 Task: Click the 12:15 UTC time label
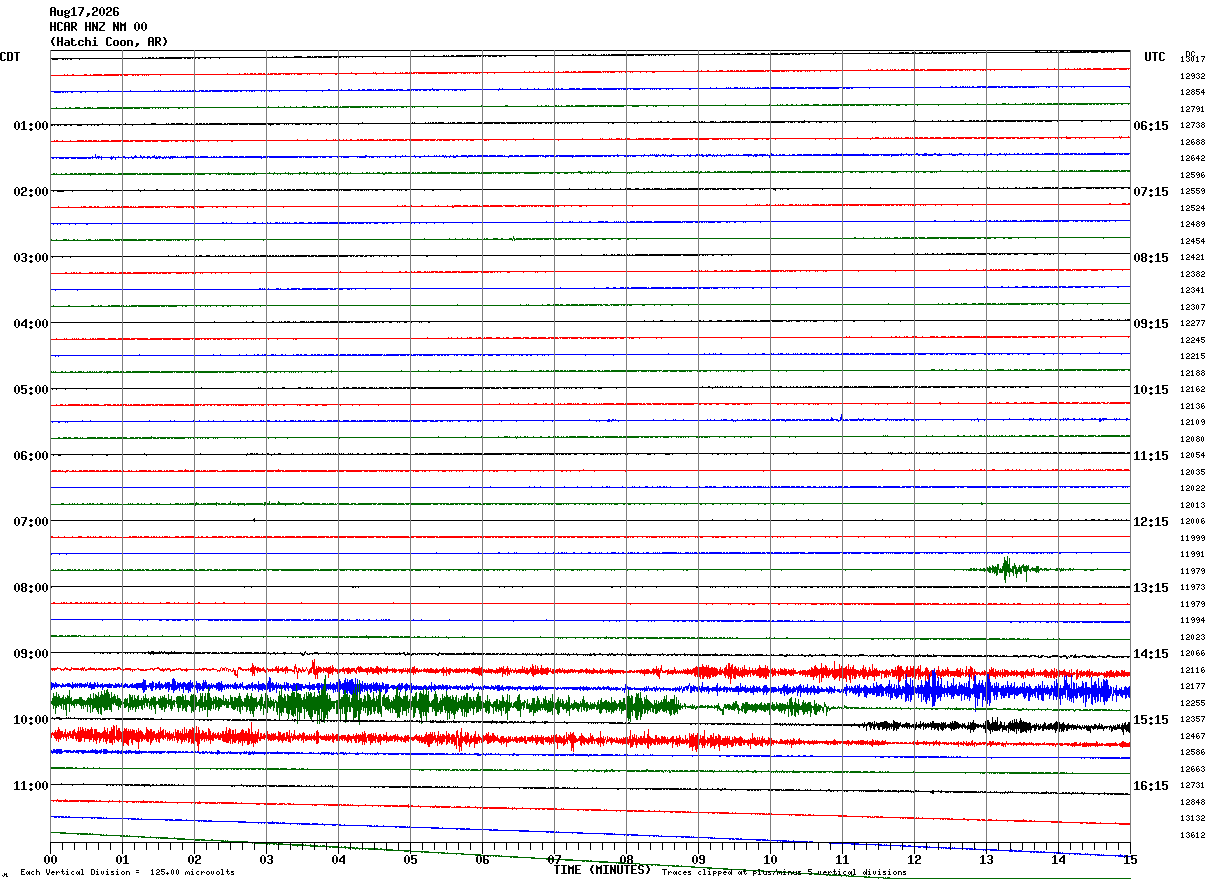click(1151, 522)
